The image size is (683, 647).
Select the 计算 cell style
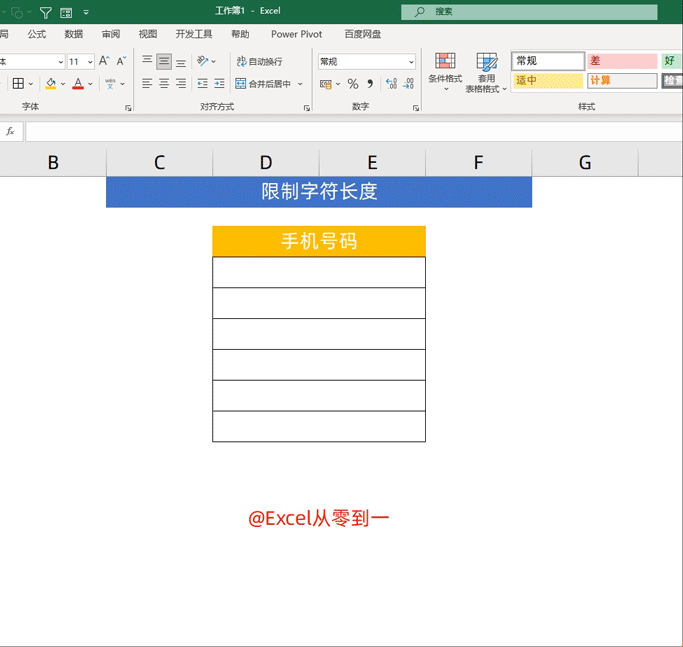click(622, 81)
